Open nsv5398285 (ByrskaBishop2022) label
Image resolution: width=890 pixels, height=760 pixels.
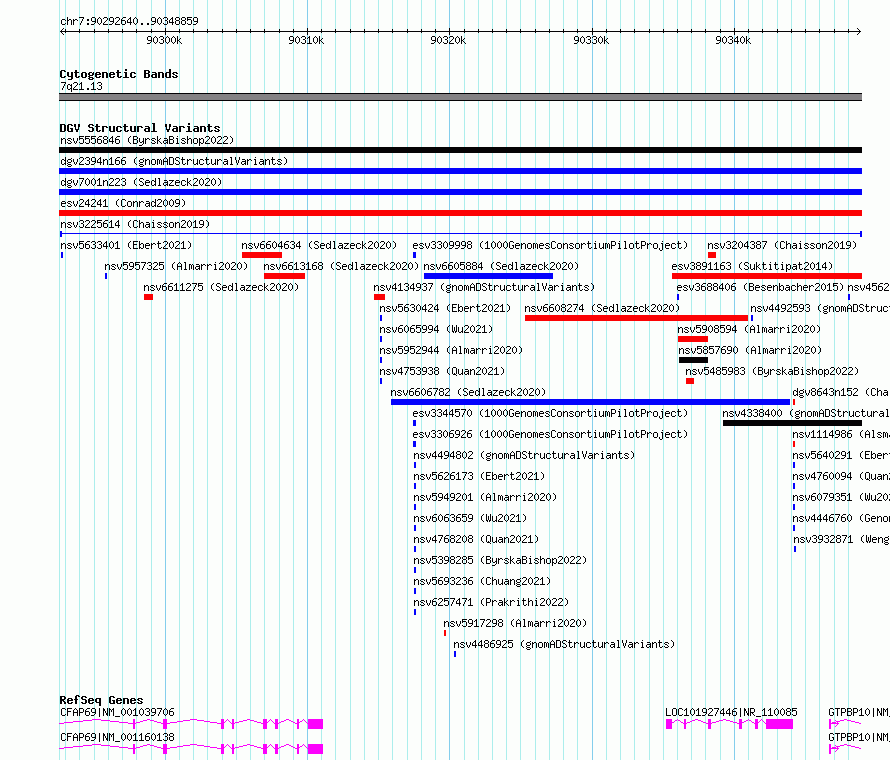tap(500, 560)
